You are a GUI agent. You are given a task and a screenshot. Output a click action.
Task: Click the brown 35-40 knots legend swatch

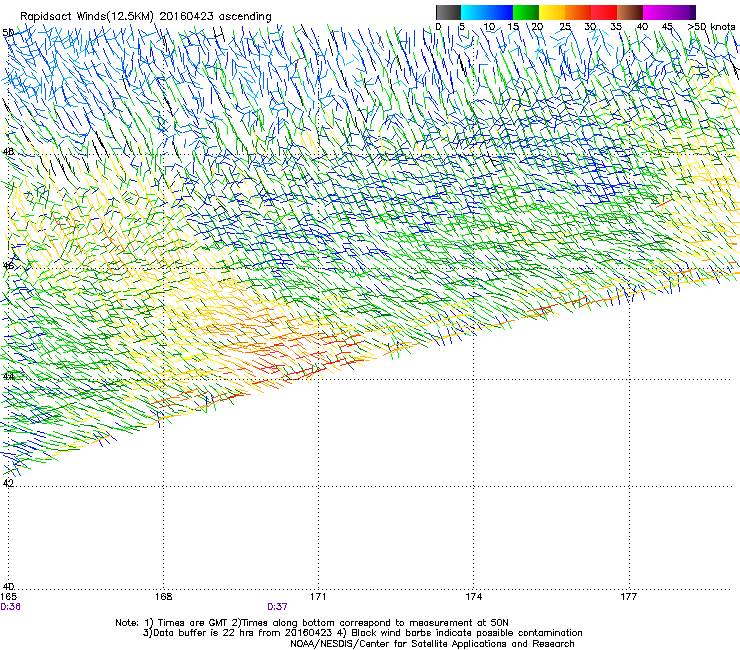coord(630,12)
